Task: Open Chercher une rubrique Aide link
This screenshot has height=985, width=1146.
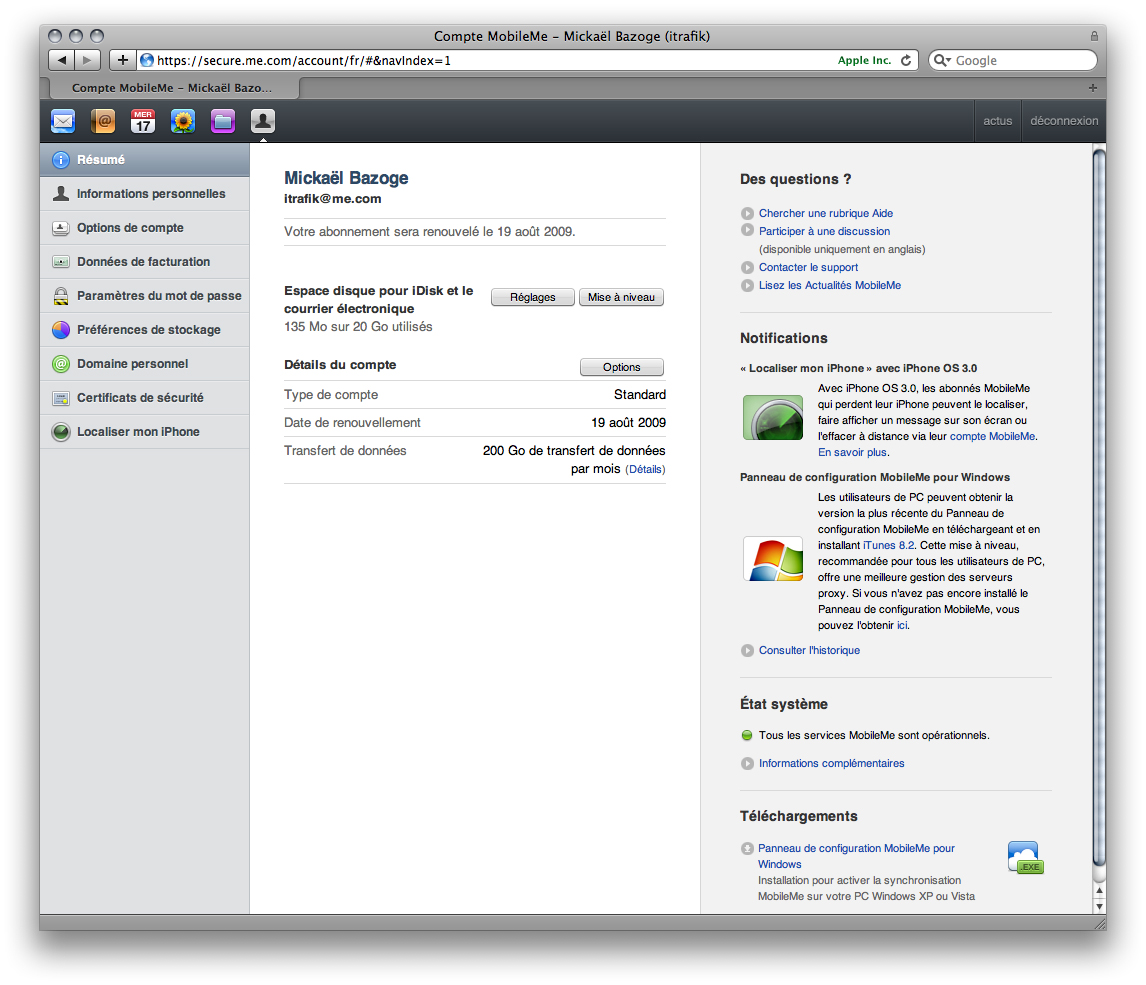Action: pos(826,213)
